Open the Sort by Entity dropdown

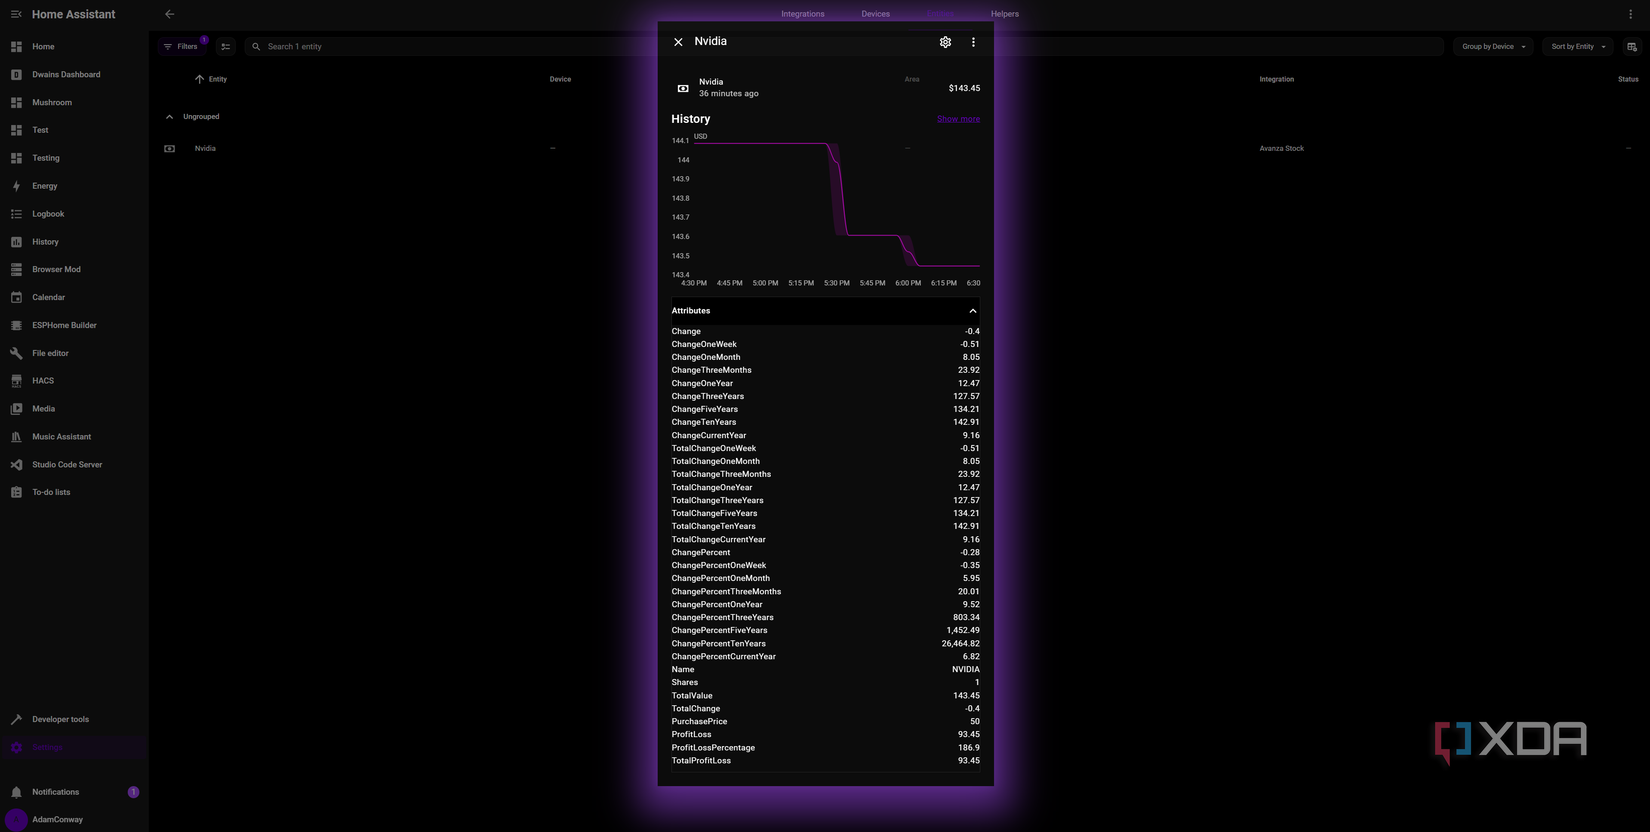click(1578, 47)
